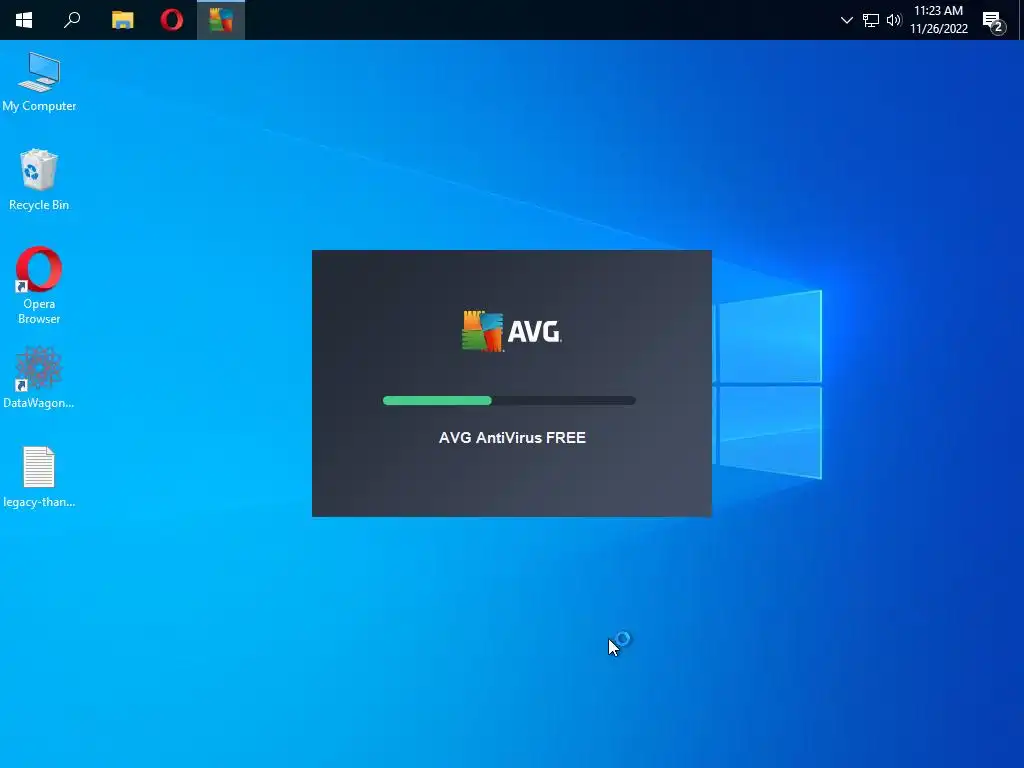Click the 11/26/2022 date in tray
Screen dimensions: 1024x768
[x=938, y=29]
